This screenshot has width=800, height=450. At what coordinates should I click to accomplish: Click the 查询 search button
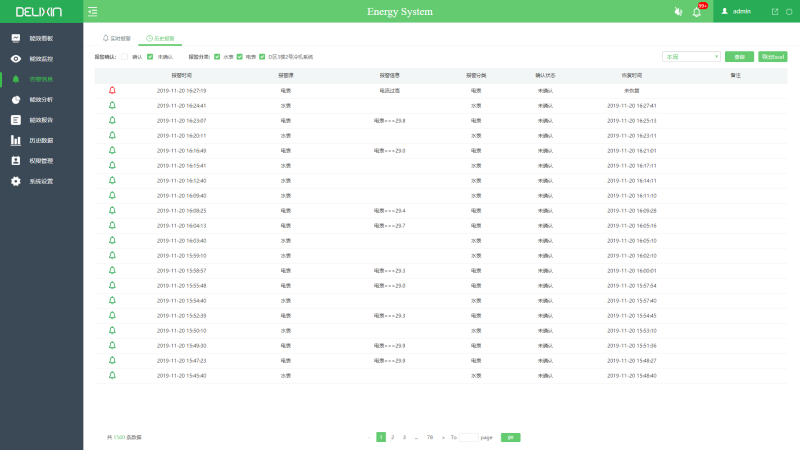click(739, 57)
